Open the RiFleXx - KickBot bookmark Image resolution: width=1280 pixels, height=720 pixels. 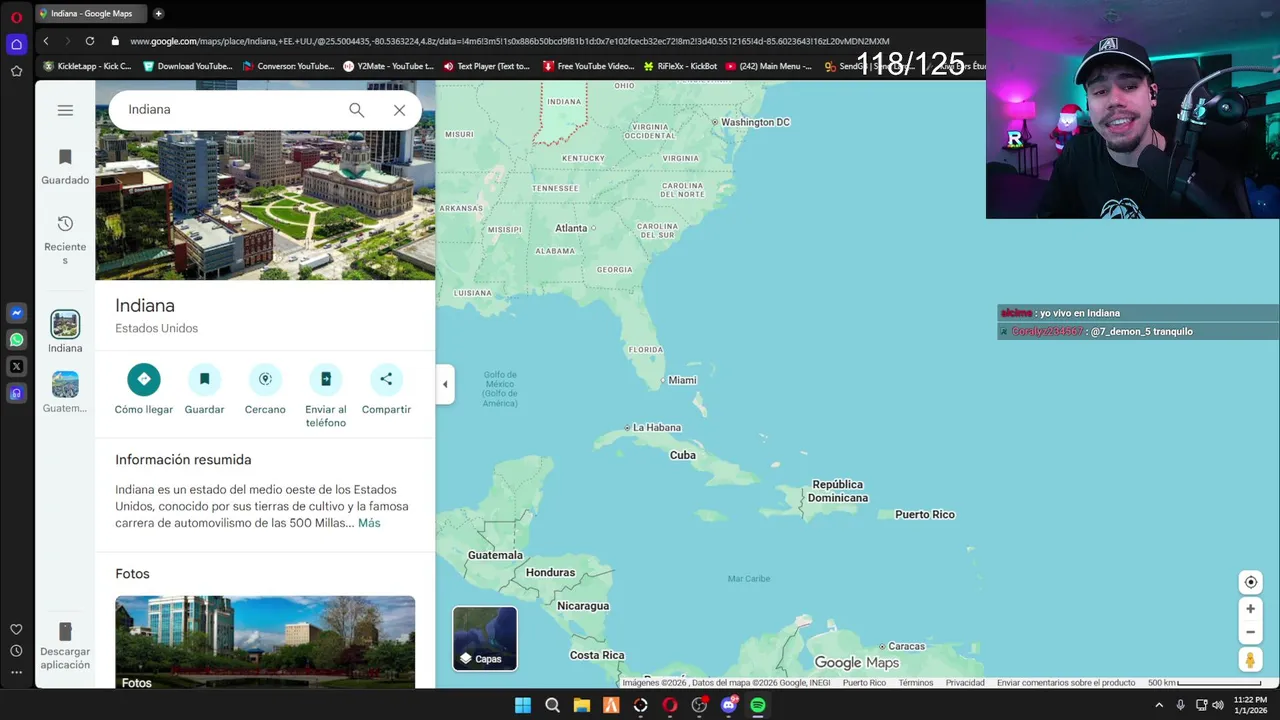pyautogui.click(x=680, y=66)
